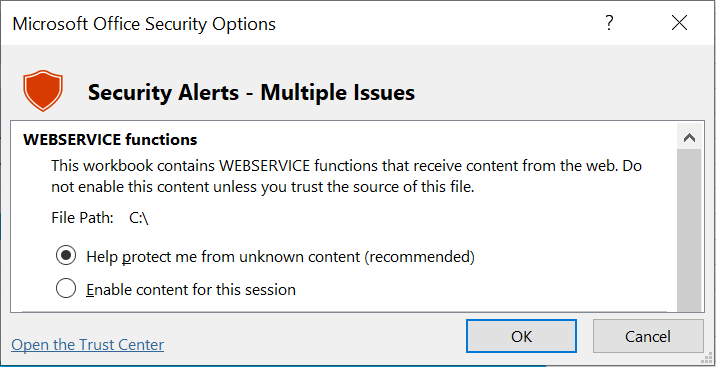Confirm the dialog with the OK button
The width and height of the screenshot is (716, 367).
pos(521,336)
